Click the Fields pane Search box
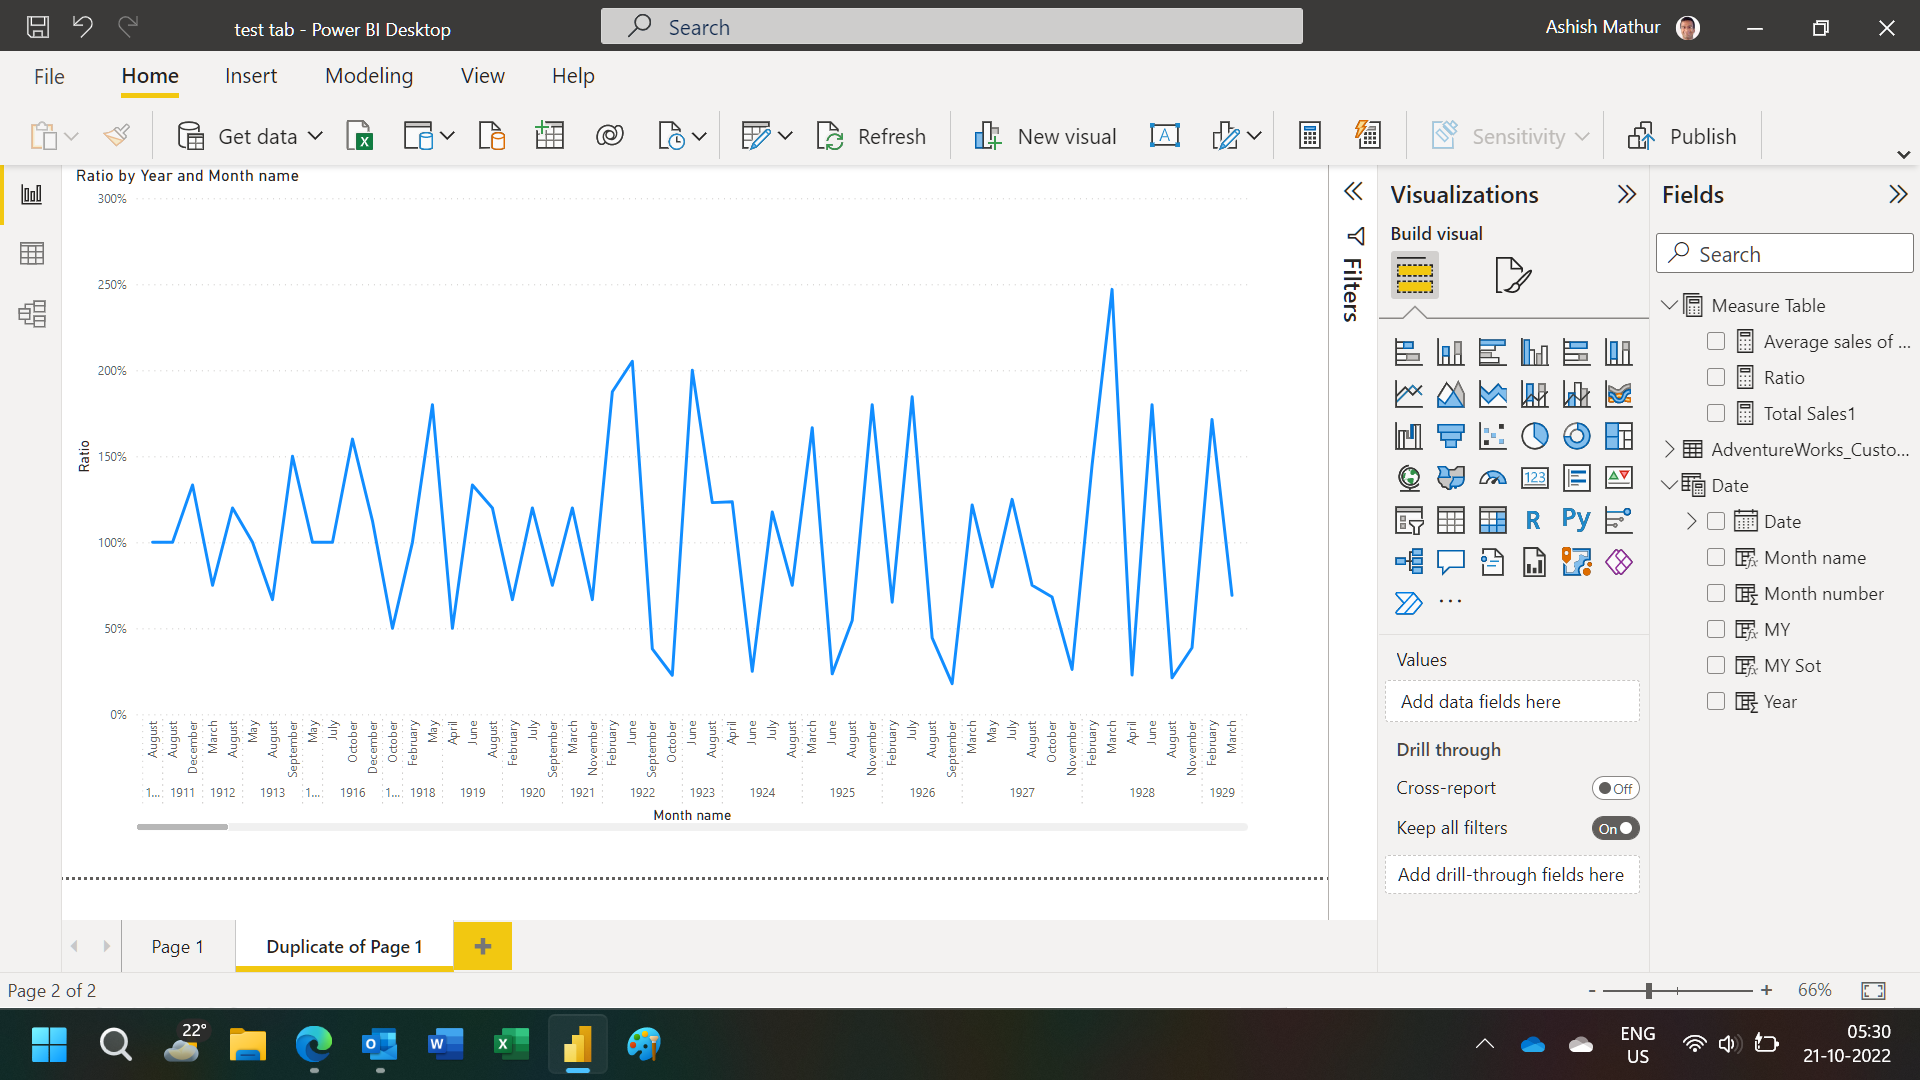1920x1080 pixels. coord(1785,254)
